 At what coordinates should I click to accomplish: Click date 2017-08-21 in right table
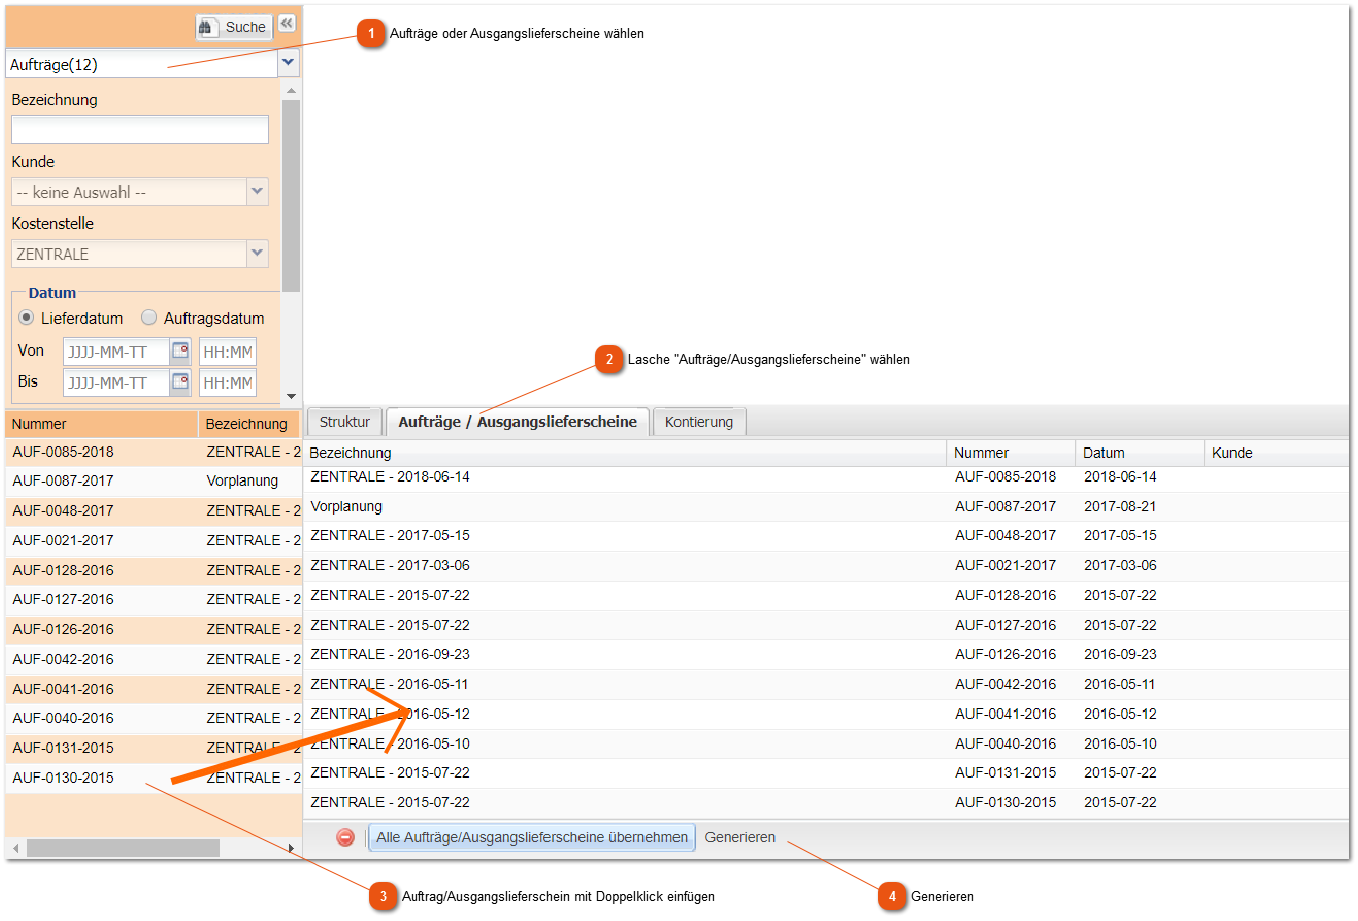tap(1120, 507)
